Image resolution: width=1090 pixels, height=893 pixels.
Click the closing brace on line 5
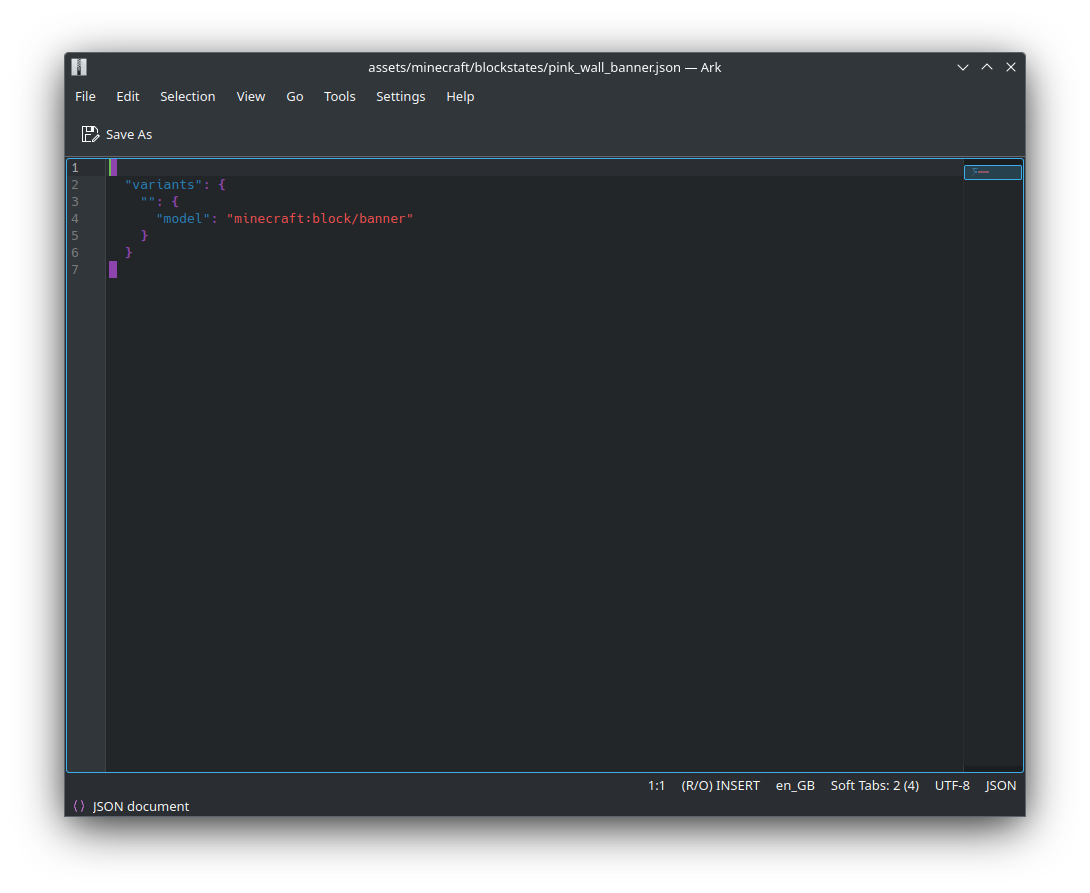coord(145,236)
